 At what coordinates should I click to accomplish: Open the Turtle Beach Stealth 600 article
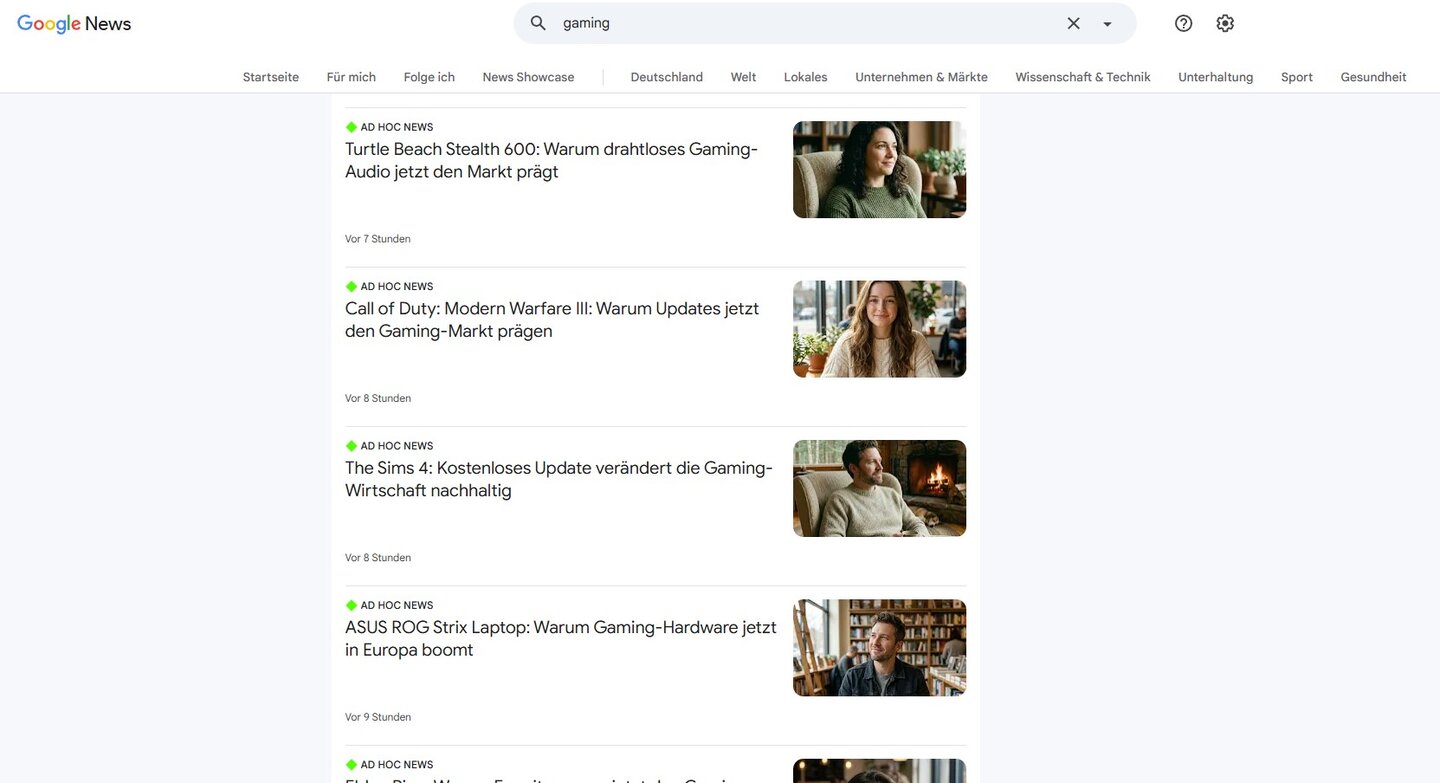pyautogui.click(x=551, y=160)
